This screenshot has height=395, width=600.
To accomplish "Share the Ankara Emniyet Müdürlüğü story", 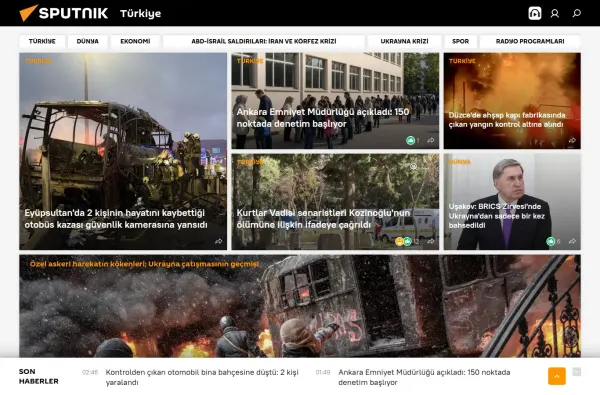I will [430, 140].
